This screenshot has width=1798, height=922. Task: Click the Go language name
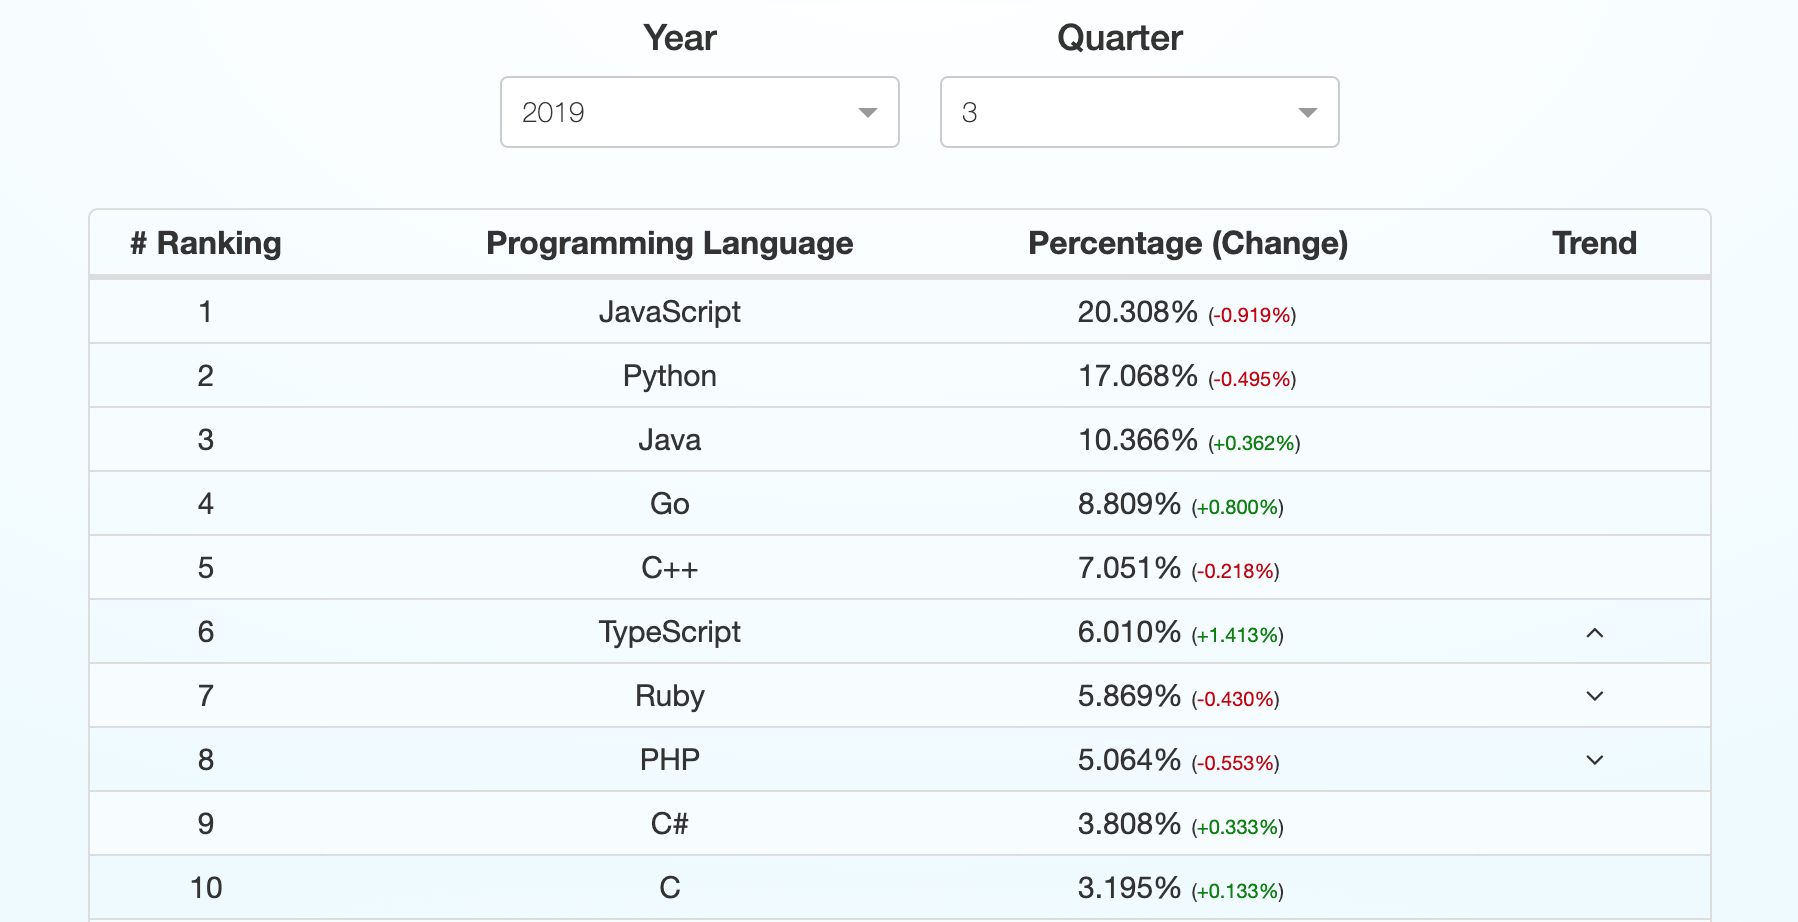pyautogui.click(x=669, y=504)
